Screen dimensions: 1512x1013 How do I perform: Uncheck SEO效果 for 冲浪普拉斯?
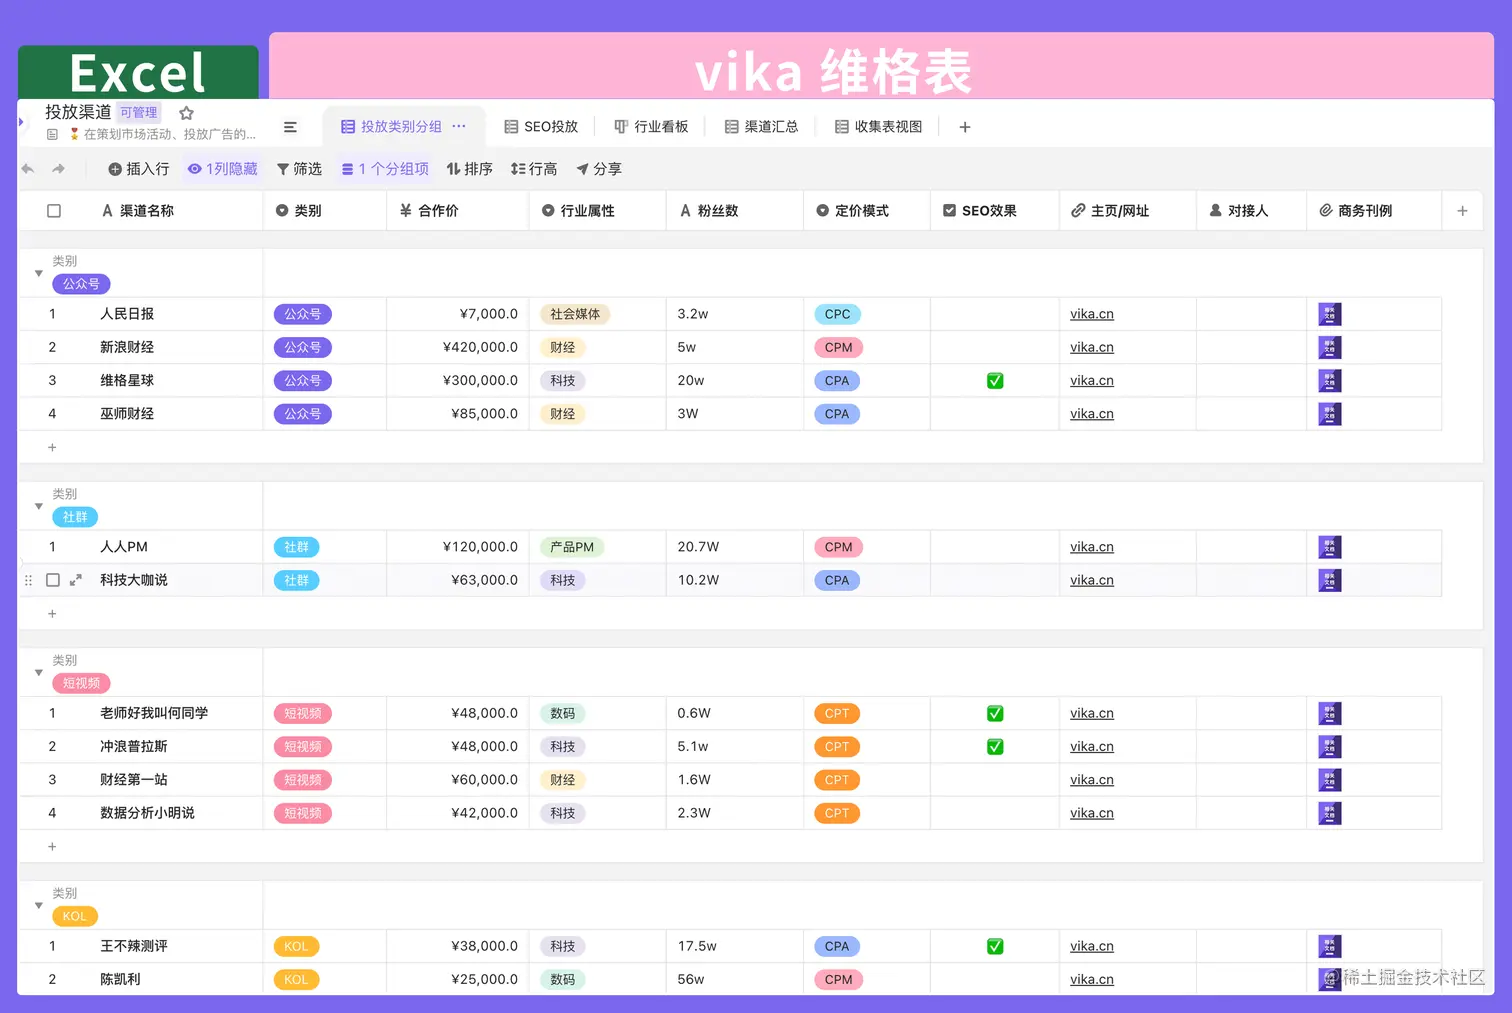click(x=995, y=747)
